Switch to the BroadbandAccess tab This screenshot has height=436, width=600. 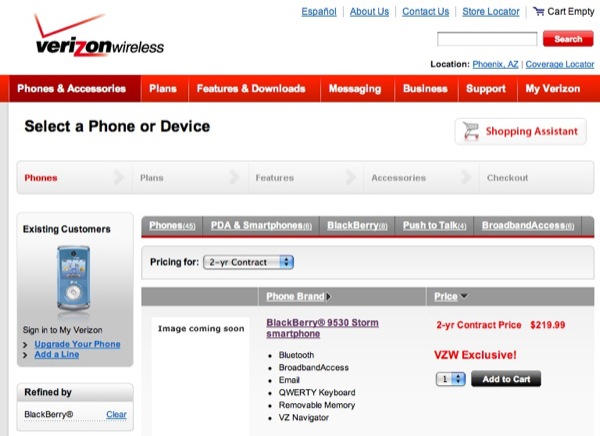[527, 226]
